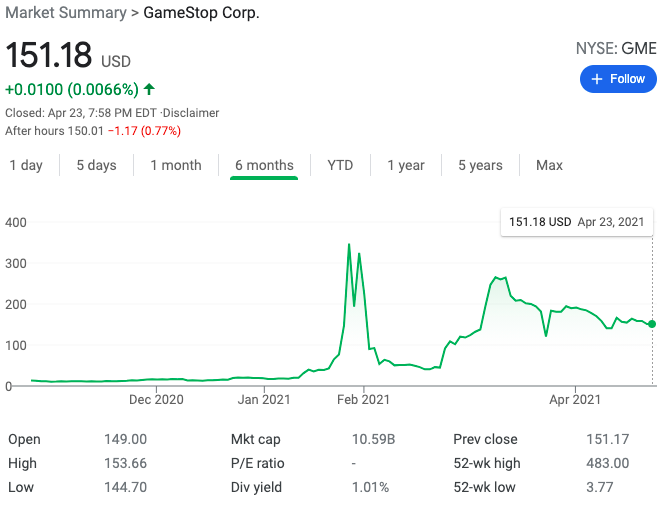Click the Apr 2021 axis label
This screenshot has height=510, width=667.
pyautogui.click(x=575, y=400)
